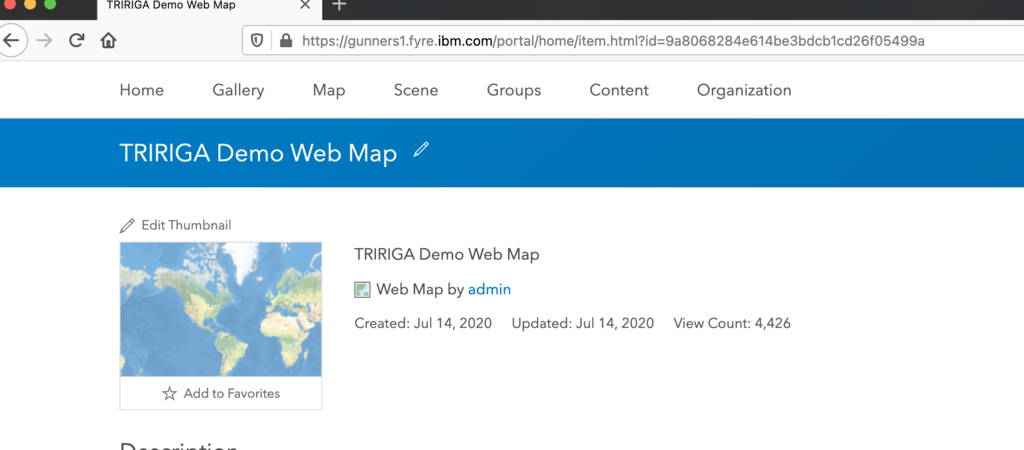Click the Web Map type icon
Image resolution: width=1024 pixels, height=450 pixels.
click(x=362, y=289)
